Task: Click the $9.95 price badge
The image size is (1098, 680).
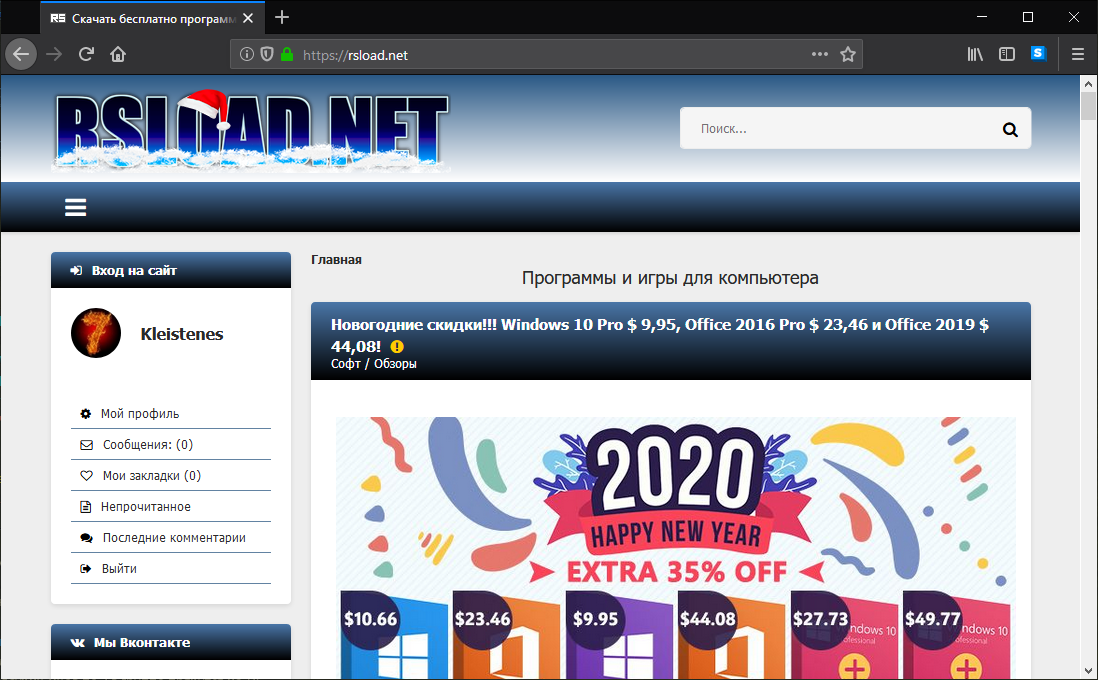Action: tap(595, 619)
